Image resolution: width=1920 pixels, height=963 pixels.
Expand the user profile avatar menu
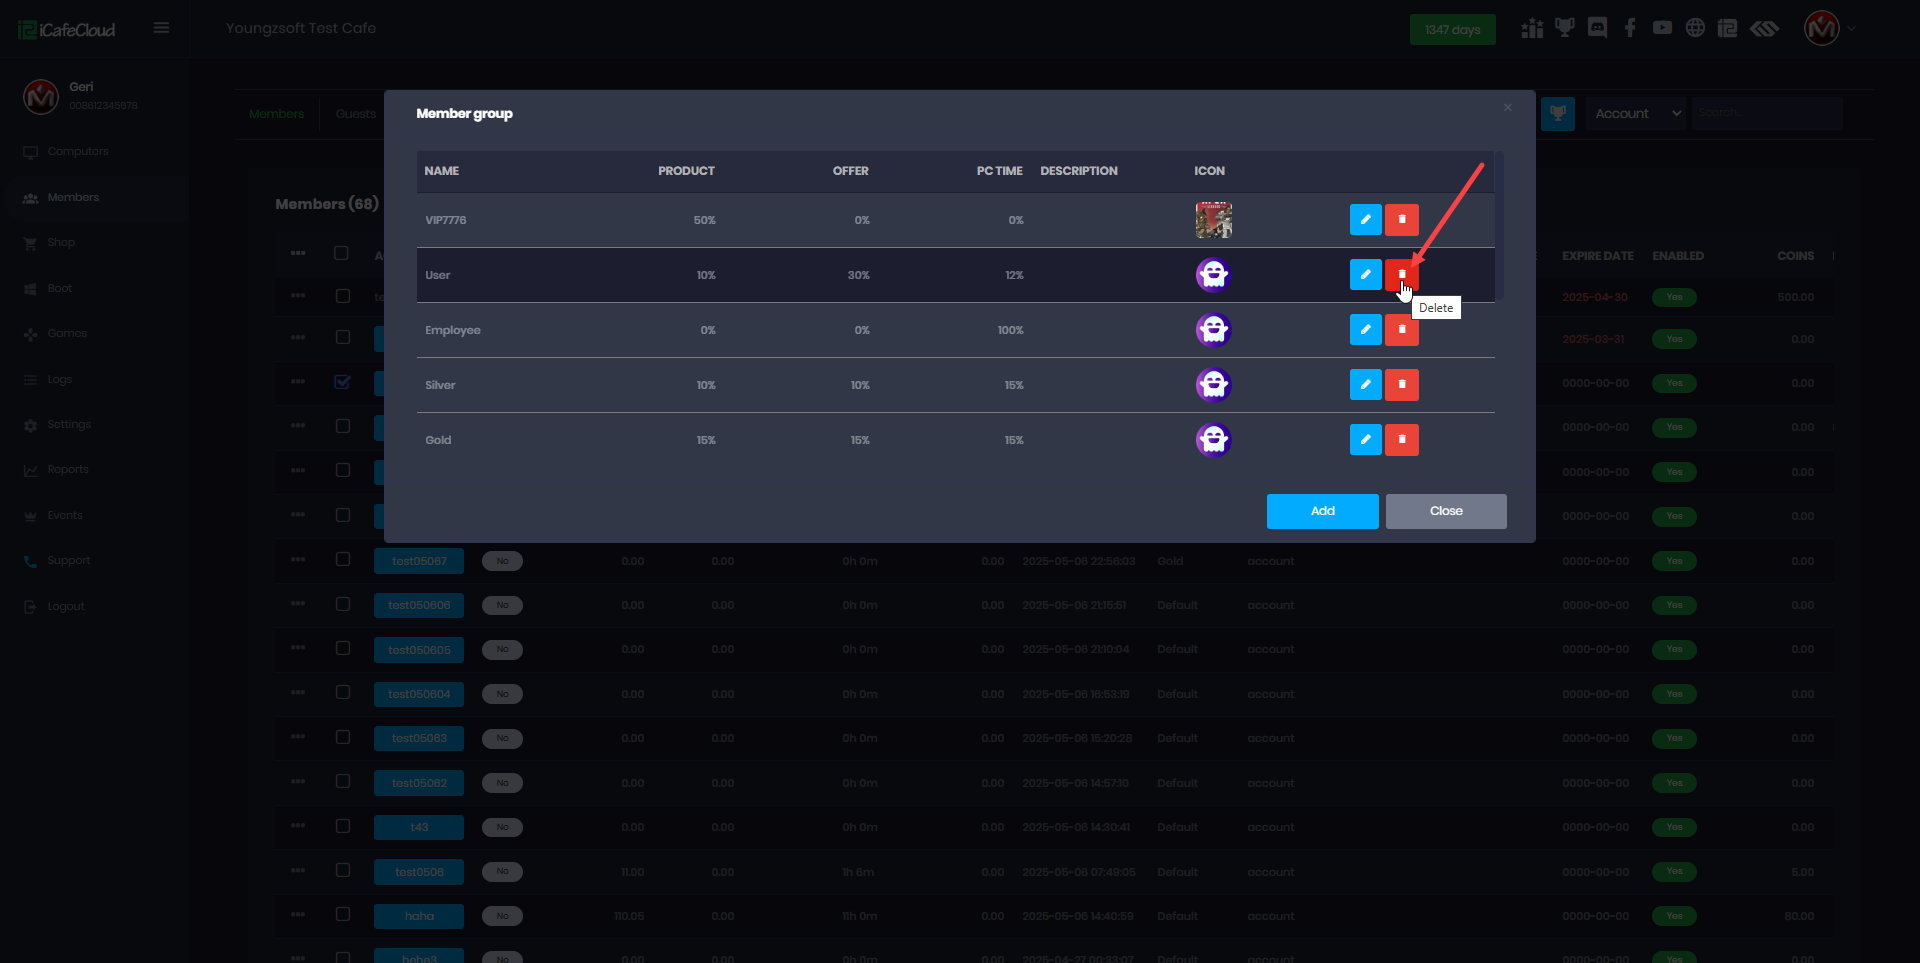(x=1822, y=28)
